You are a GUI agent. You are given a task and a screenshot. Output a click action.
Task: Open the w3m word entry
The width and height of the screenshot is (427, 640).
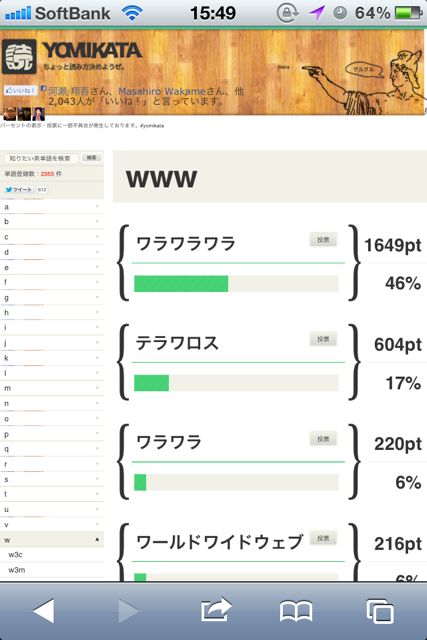52,570
